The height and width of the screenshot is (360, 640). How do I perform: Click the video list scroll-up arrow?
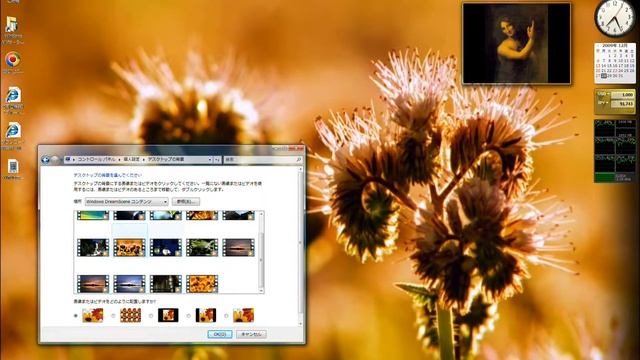261,214
